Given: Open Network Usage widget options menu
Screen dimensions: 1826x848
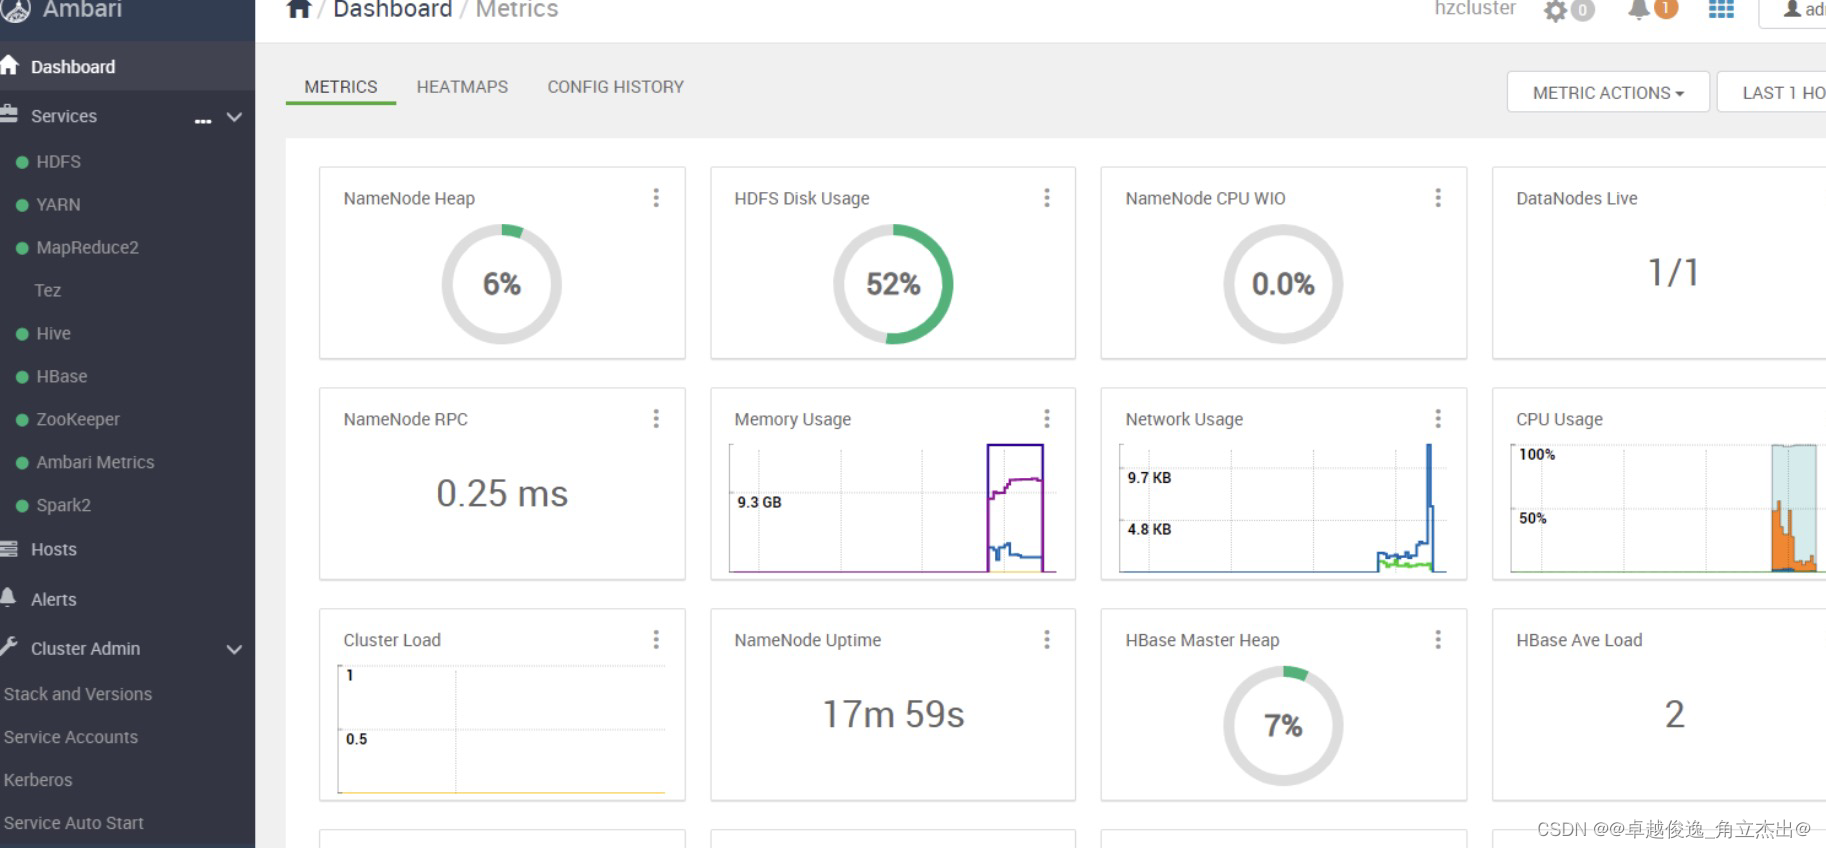Looking at the screenshot, I should pos(1438,418).
